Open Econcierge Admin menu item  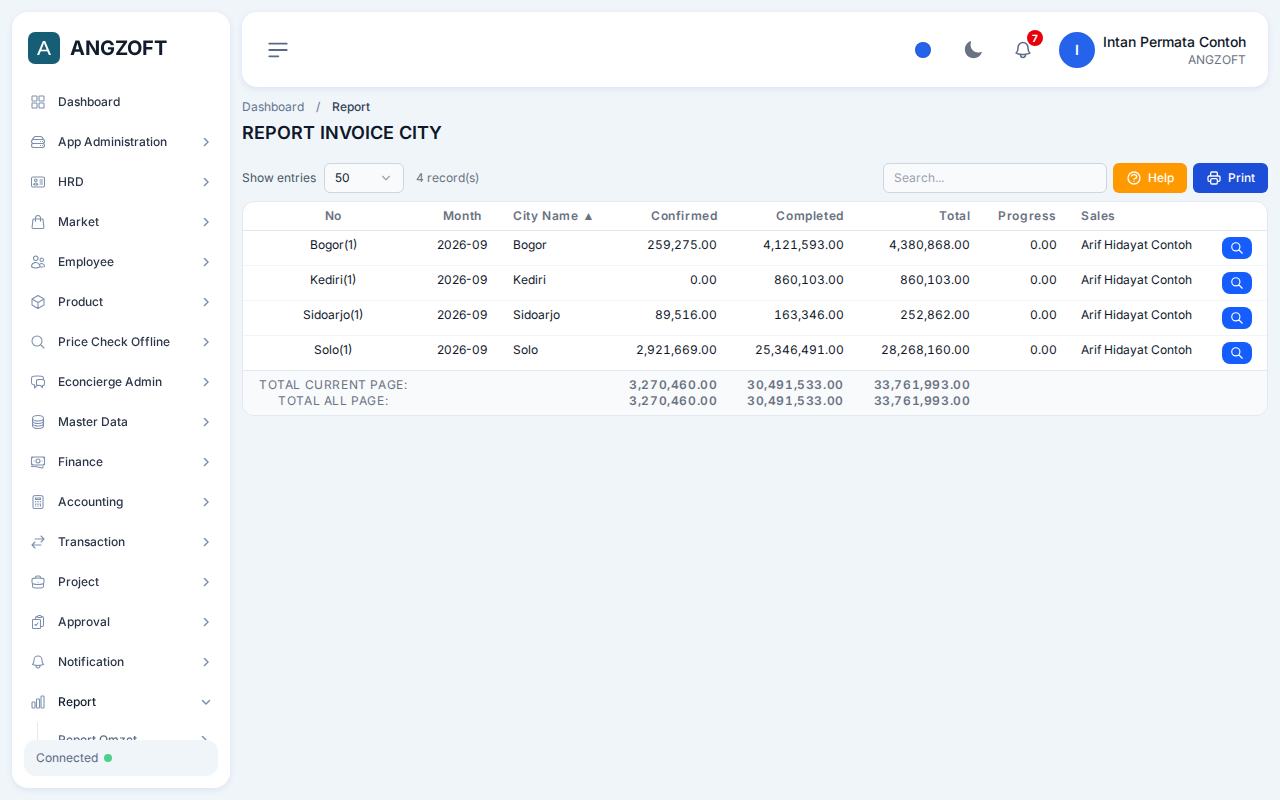pos(121,382)
